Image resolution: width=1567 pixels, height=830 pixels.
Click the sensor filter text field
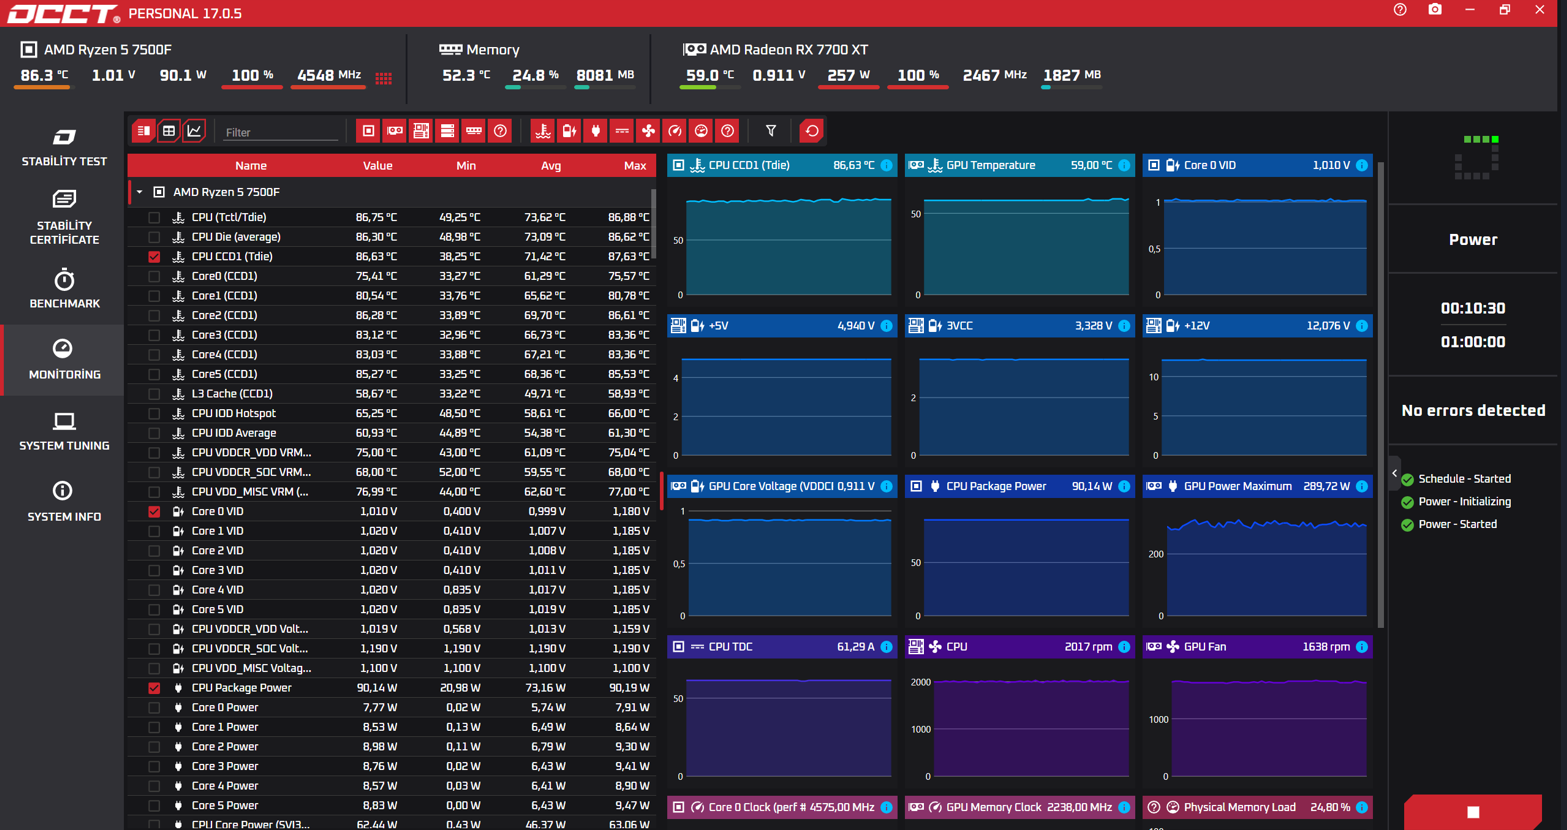(x=281, y=132)
